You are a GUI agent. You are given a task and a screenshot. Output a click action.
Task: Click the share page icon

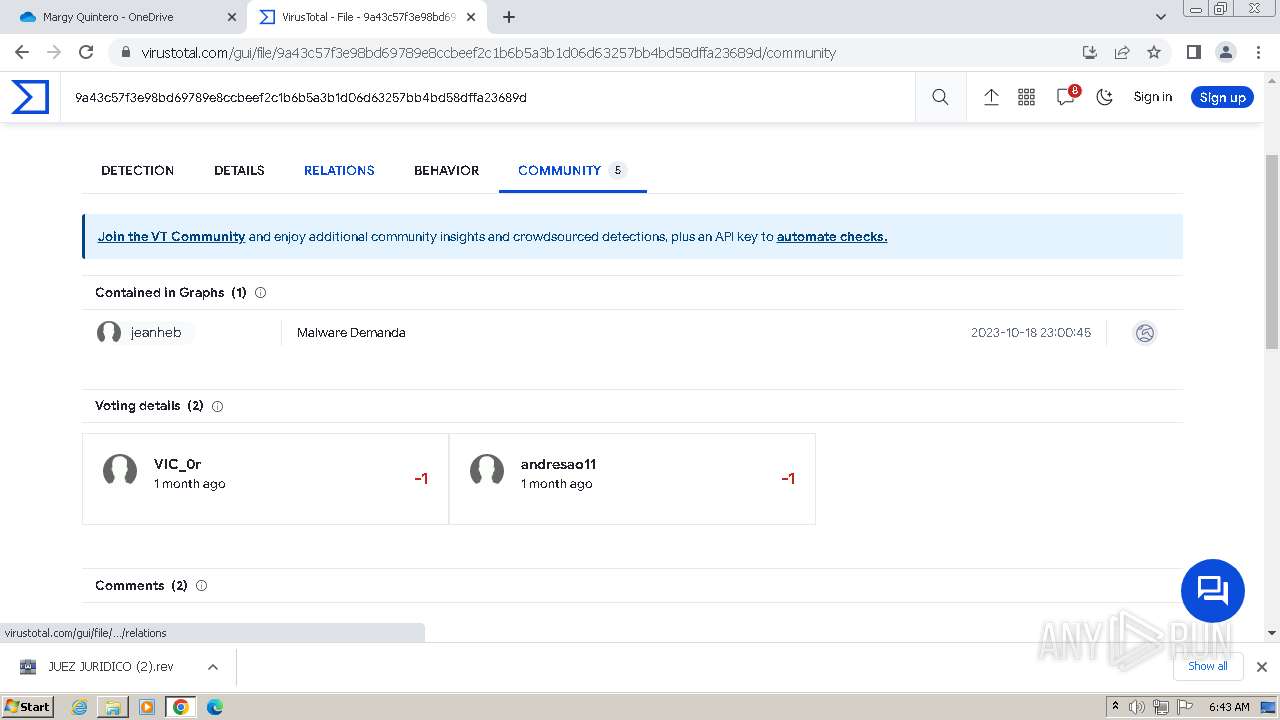pyautogui.click(x=1122, y=52)
